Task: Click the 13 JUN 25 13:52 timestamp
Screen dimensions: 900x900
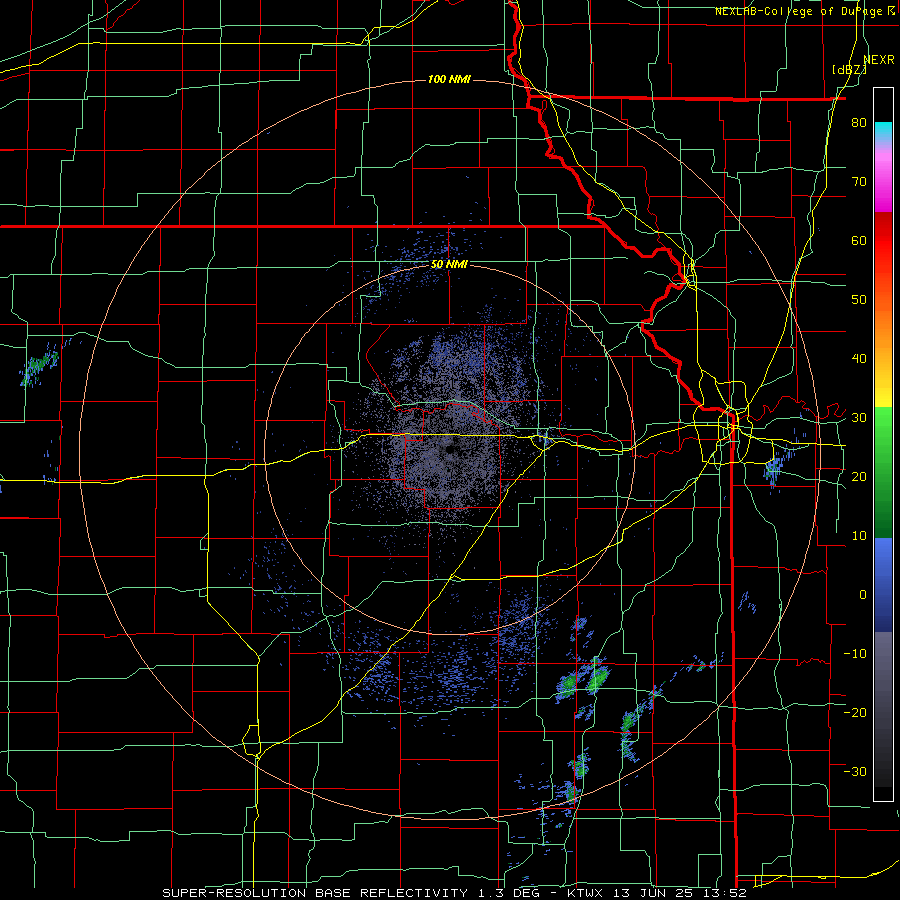Action: click(x=680, y=893)
